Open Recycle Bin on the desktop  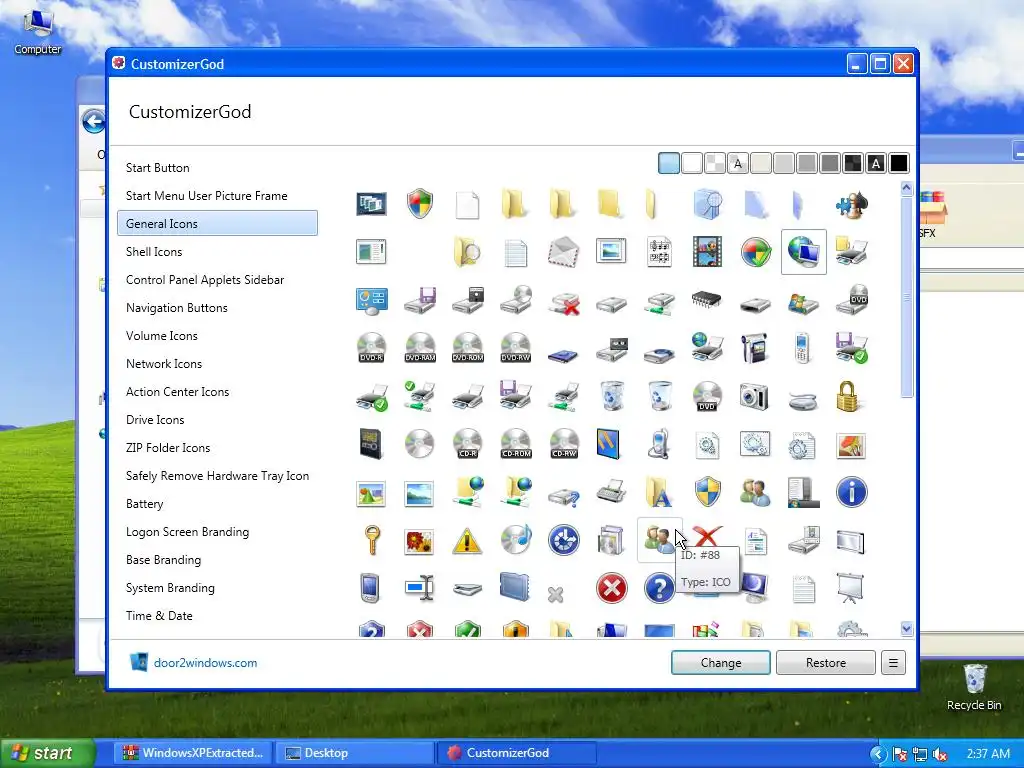point(974,687)
